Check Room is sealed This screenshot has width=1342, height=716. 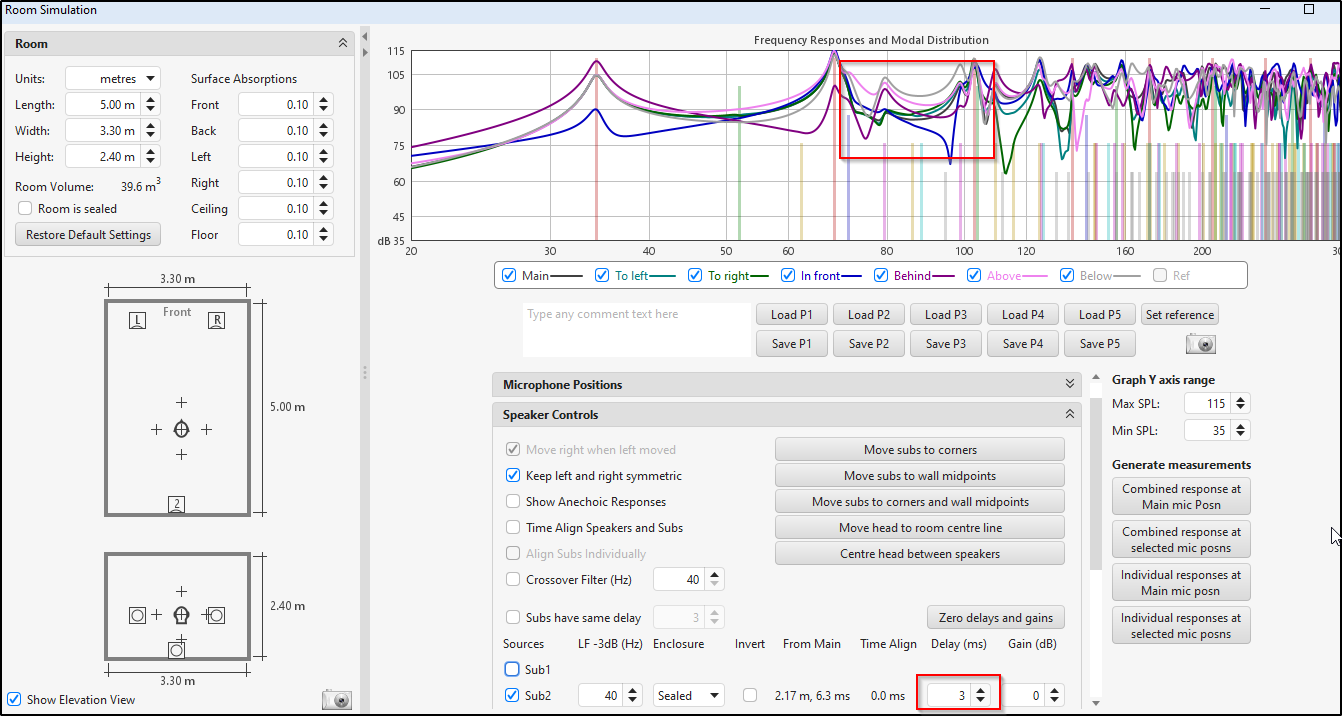(x=25, y=209)
